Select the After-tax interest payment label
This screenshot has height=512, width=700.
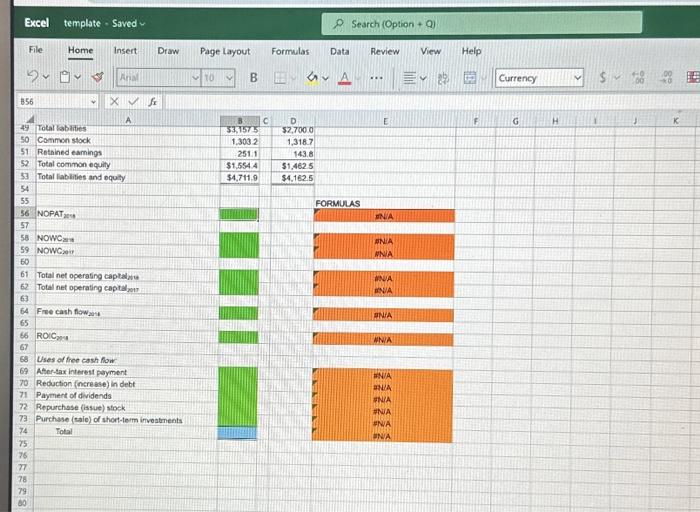tap(81, 372)
